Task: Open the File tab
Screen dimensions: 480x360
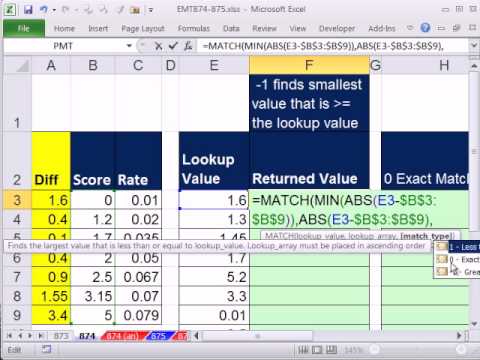Action: [24, 29]
